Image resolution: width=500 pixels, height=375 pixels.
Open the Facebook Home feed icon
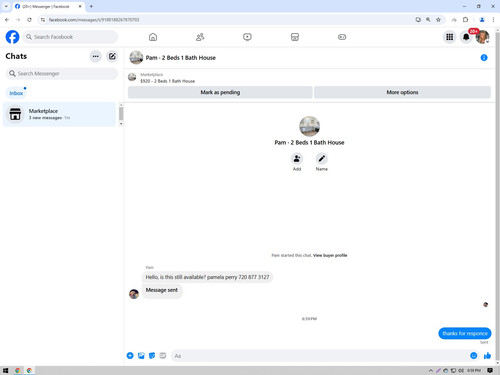153,37
